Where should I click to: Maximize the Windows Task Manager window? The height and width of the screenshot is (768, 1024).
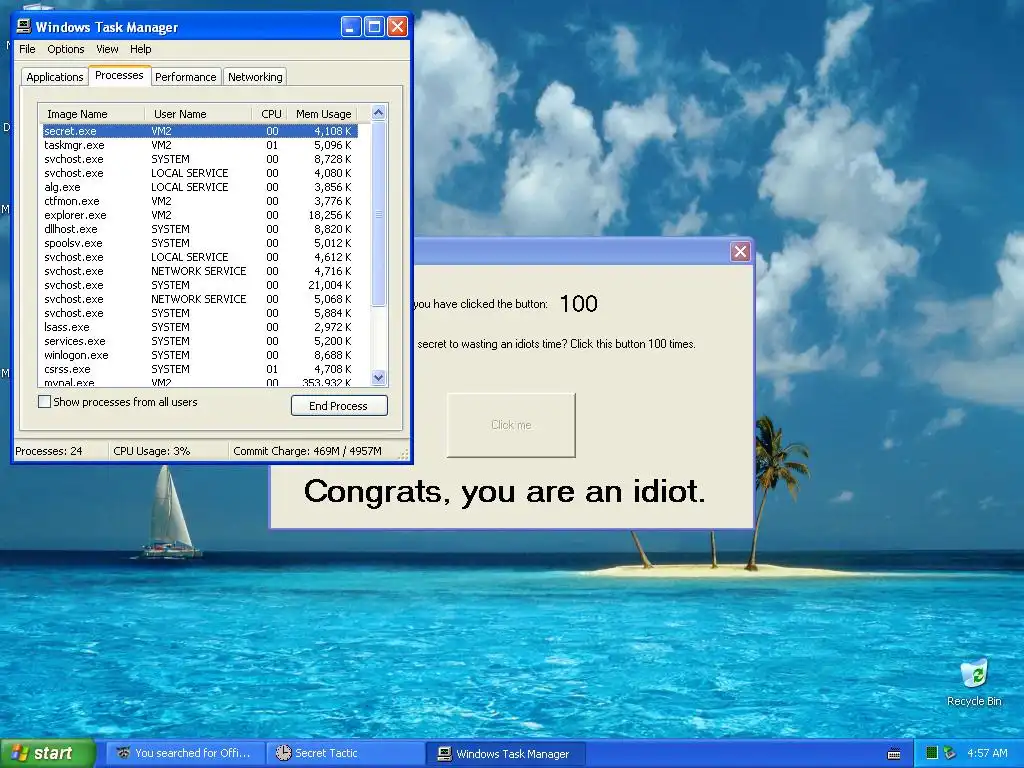point(374,27)
